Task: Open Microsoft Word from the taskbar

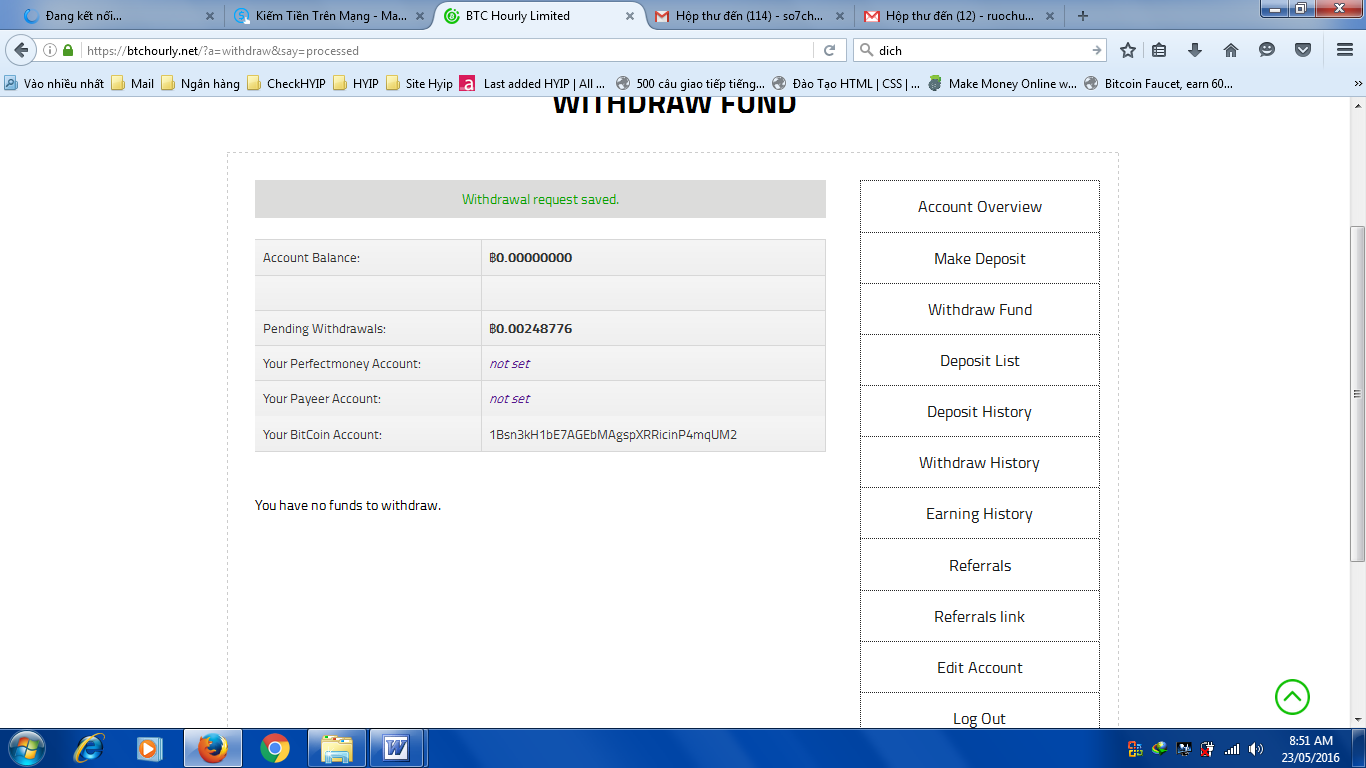Action: click(397, 748)
